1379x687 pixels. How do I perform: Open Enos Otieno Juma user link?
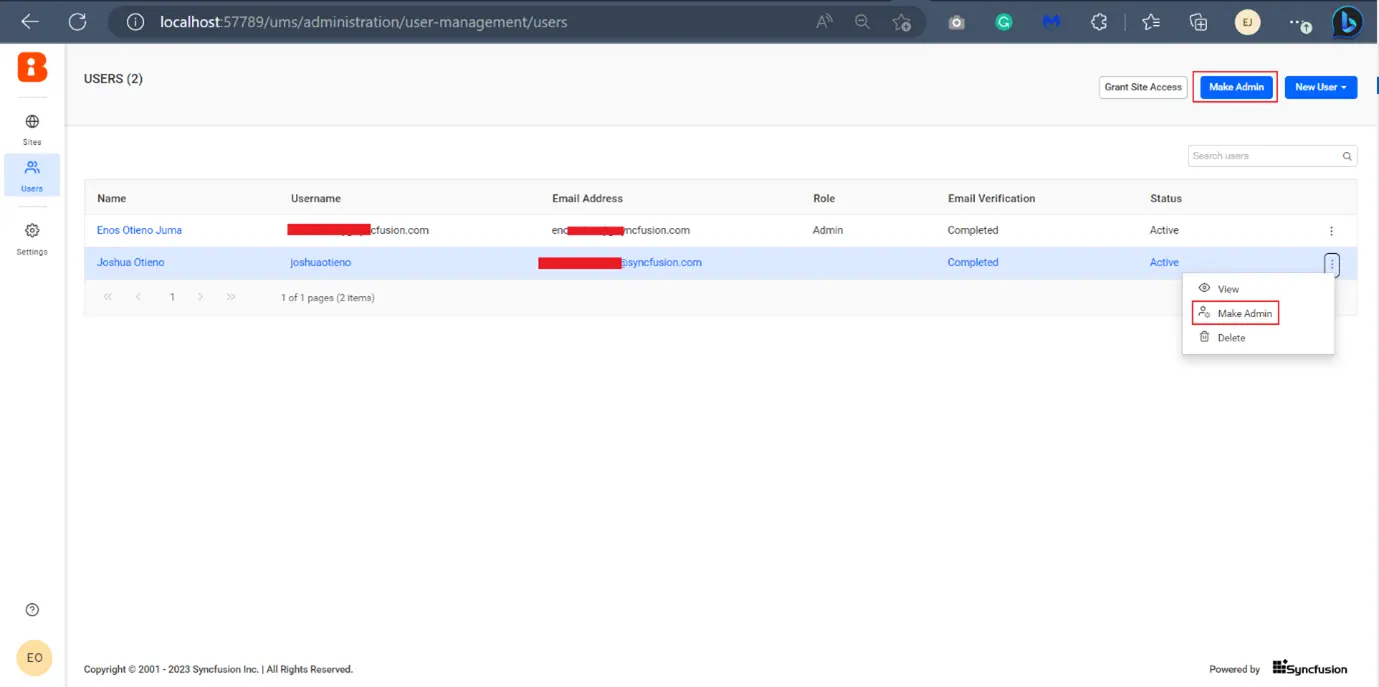point(139,230)
